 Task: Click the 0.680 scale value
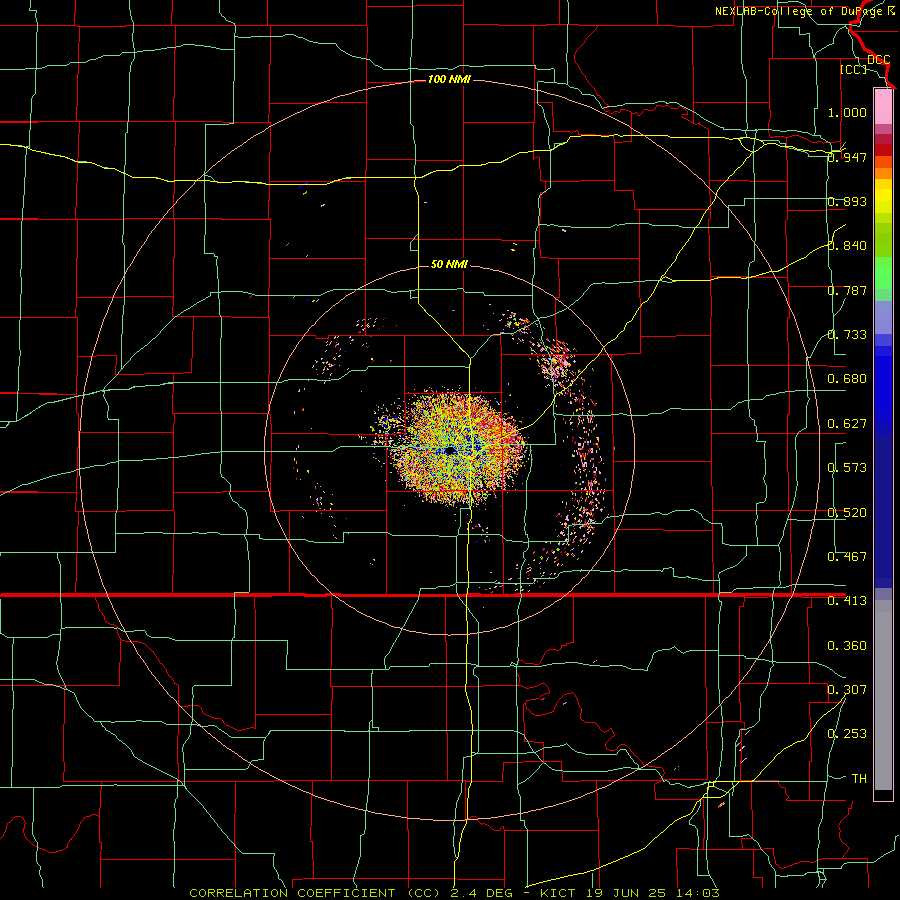[847, 379]
